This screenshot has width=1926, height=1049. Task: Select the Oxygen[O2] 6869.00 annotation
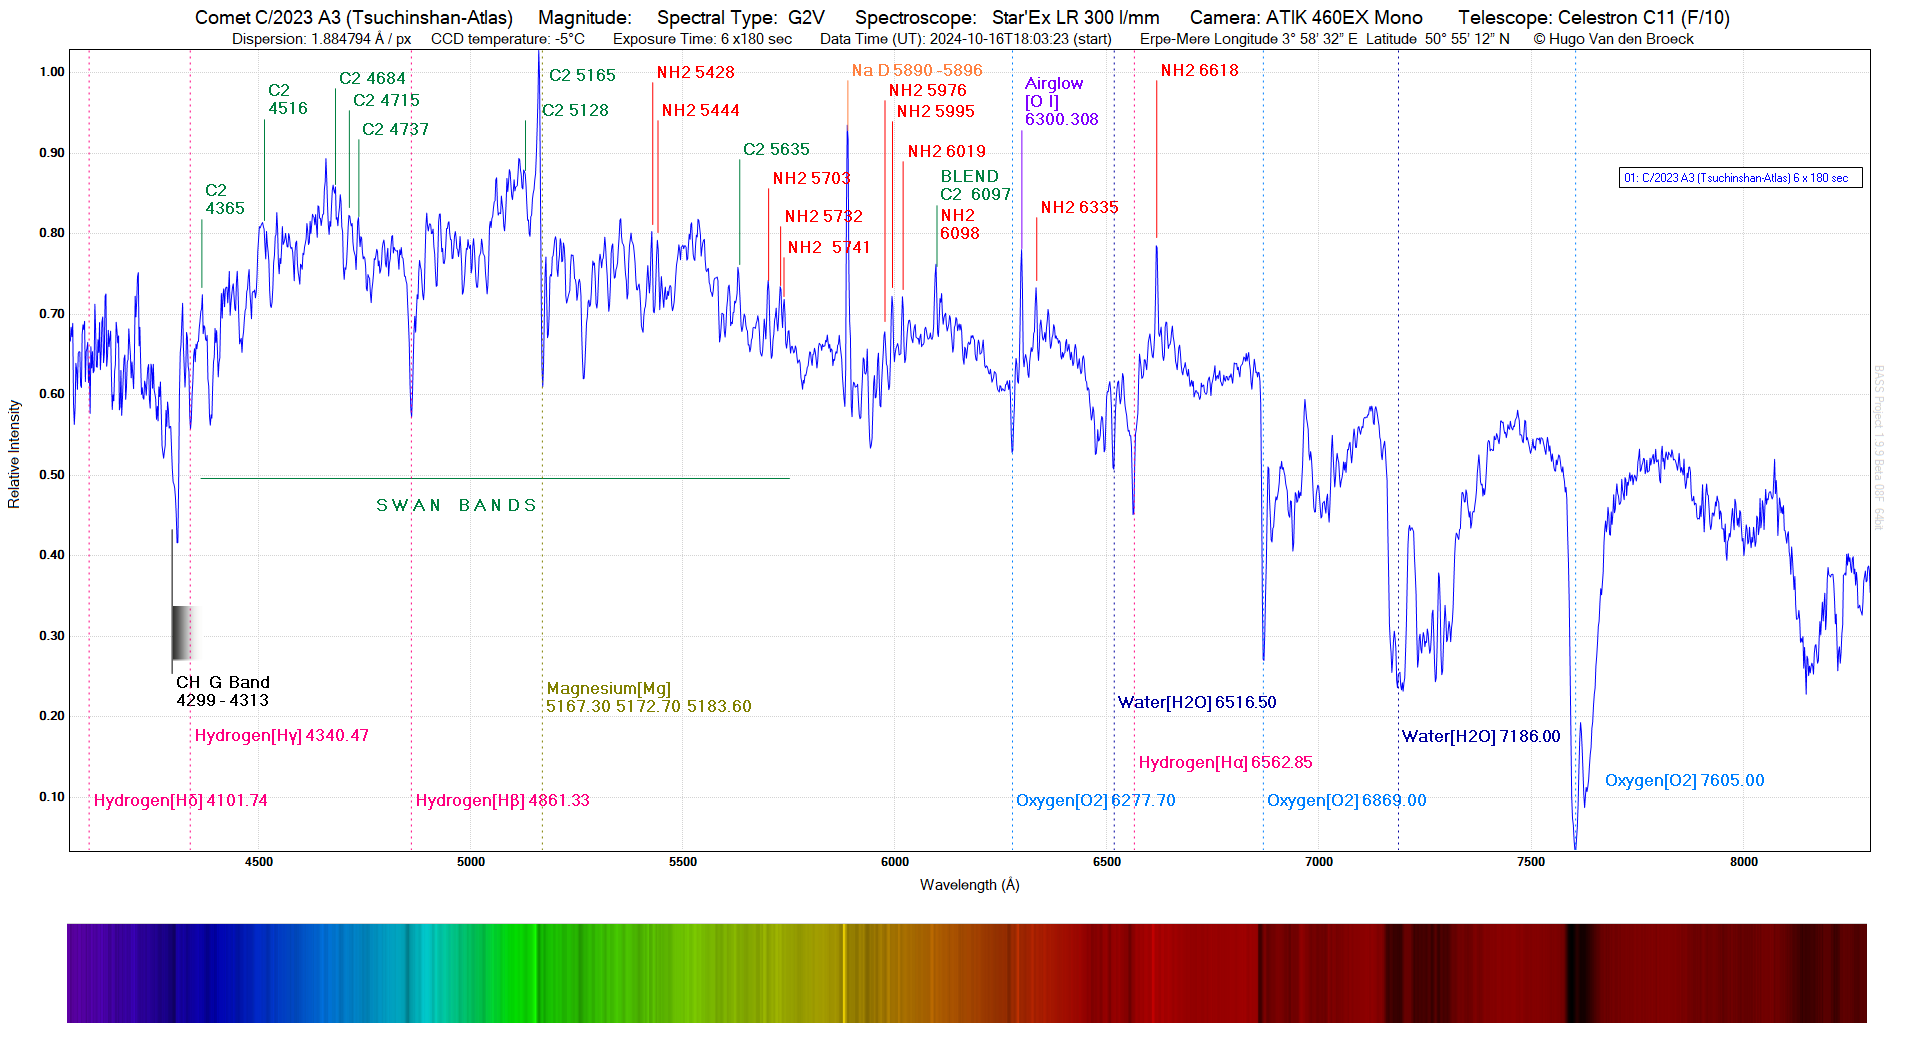pyautogui.click(x=1346, y=801)
